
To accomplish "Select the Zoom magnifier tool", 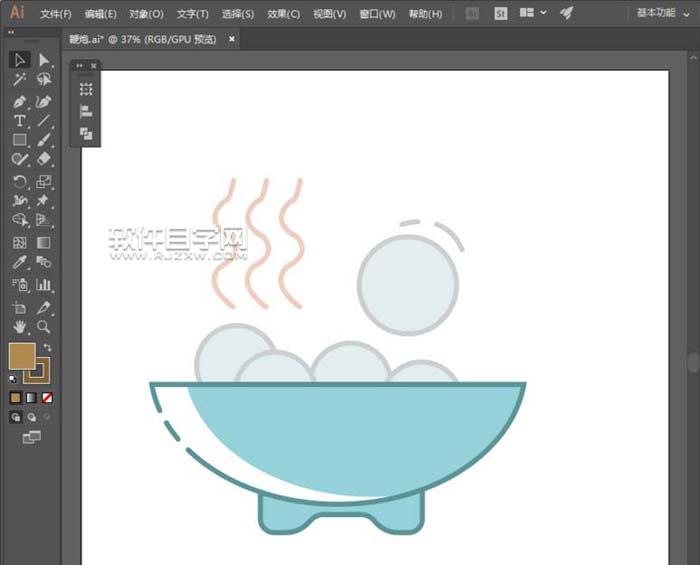I will pos(44,327).
